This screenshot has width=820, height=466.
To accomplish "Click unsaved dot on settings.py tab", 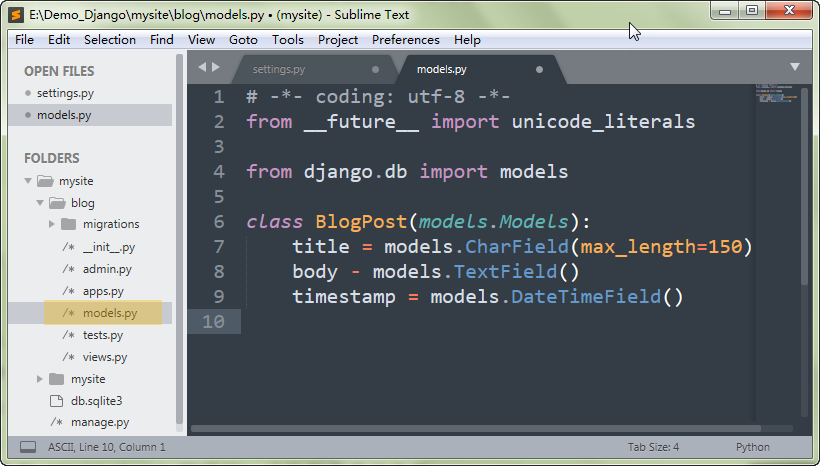I will tap(375, 70).
